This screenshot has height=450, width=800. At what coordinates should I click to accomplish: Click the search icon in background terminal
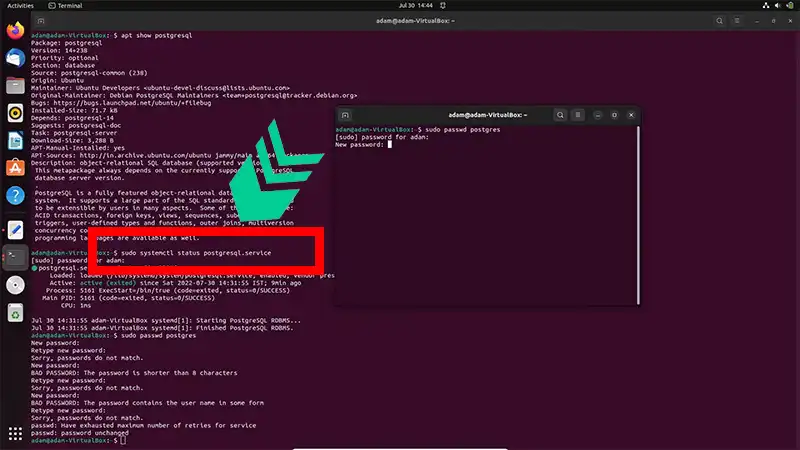point(719,21)
